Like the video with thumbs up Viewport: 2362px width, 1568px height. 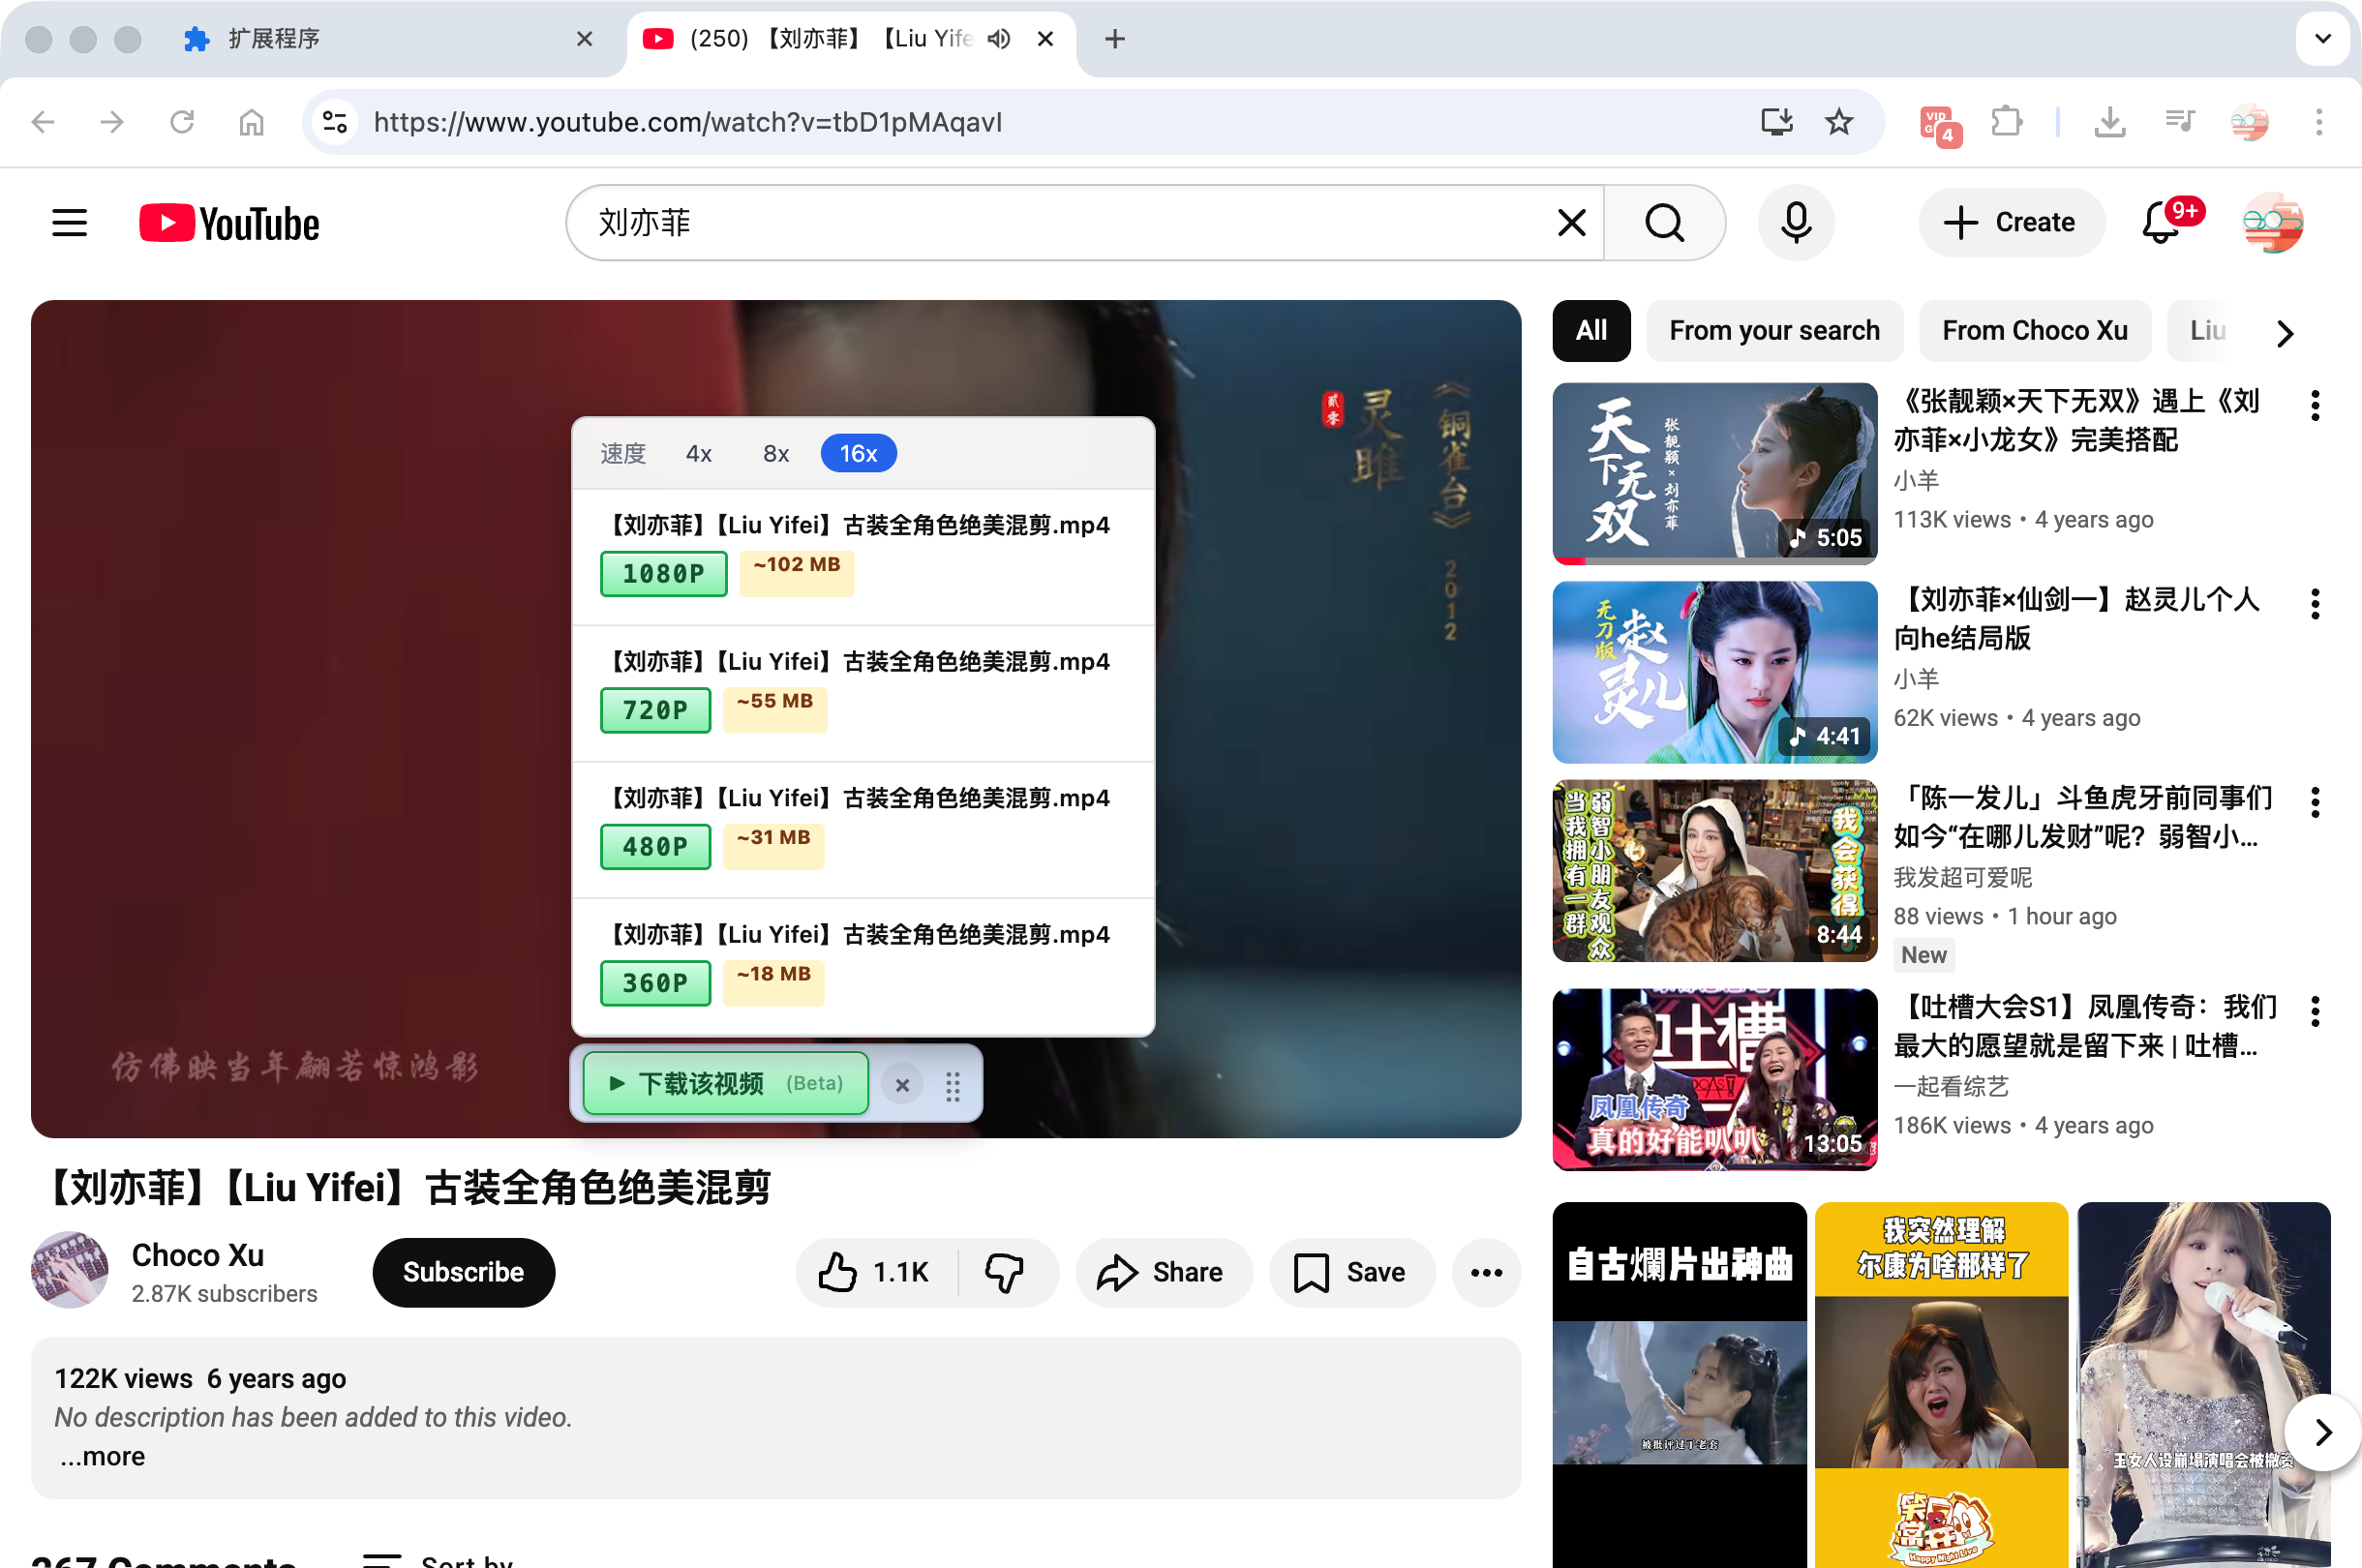tap(875, 1272)
